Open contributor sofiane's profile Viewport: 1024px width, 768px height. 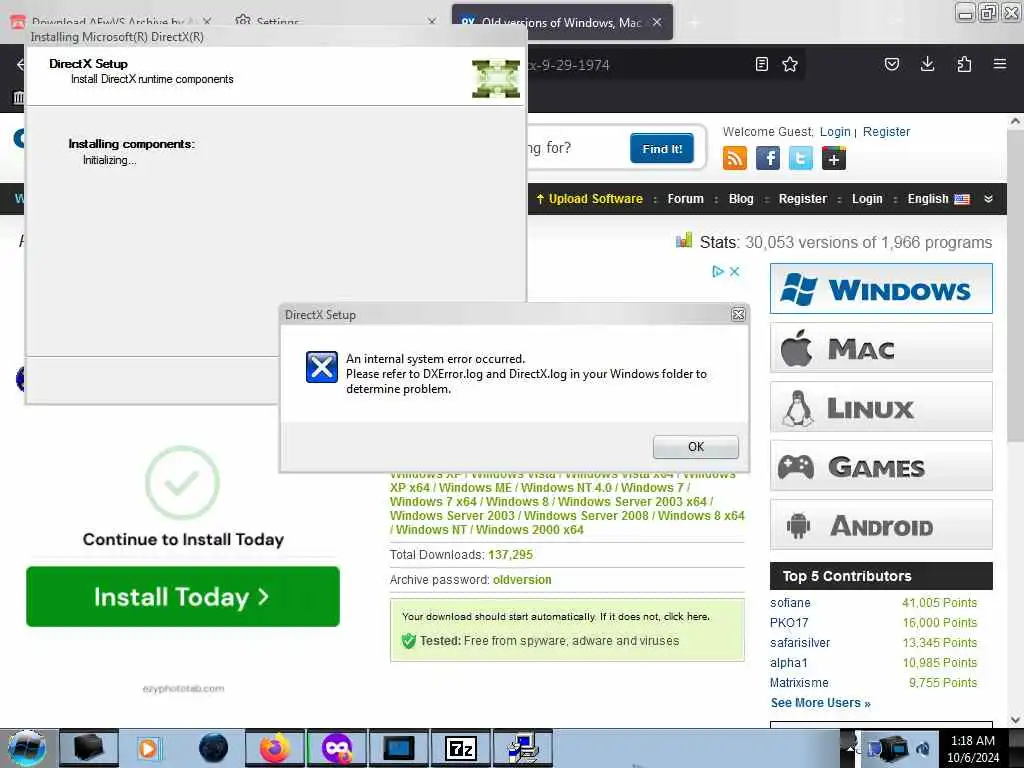[x=790, y=603]
